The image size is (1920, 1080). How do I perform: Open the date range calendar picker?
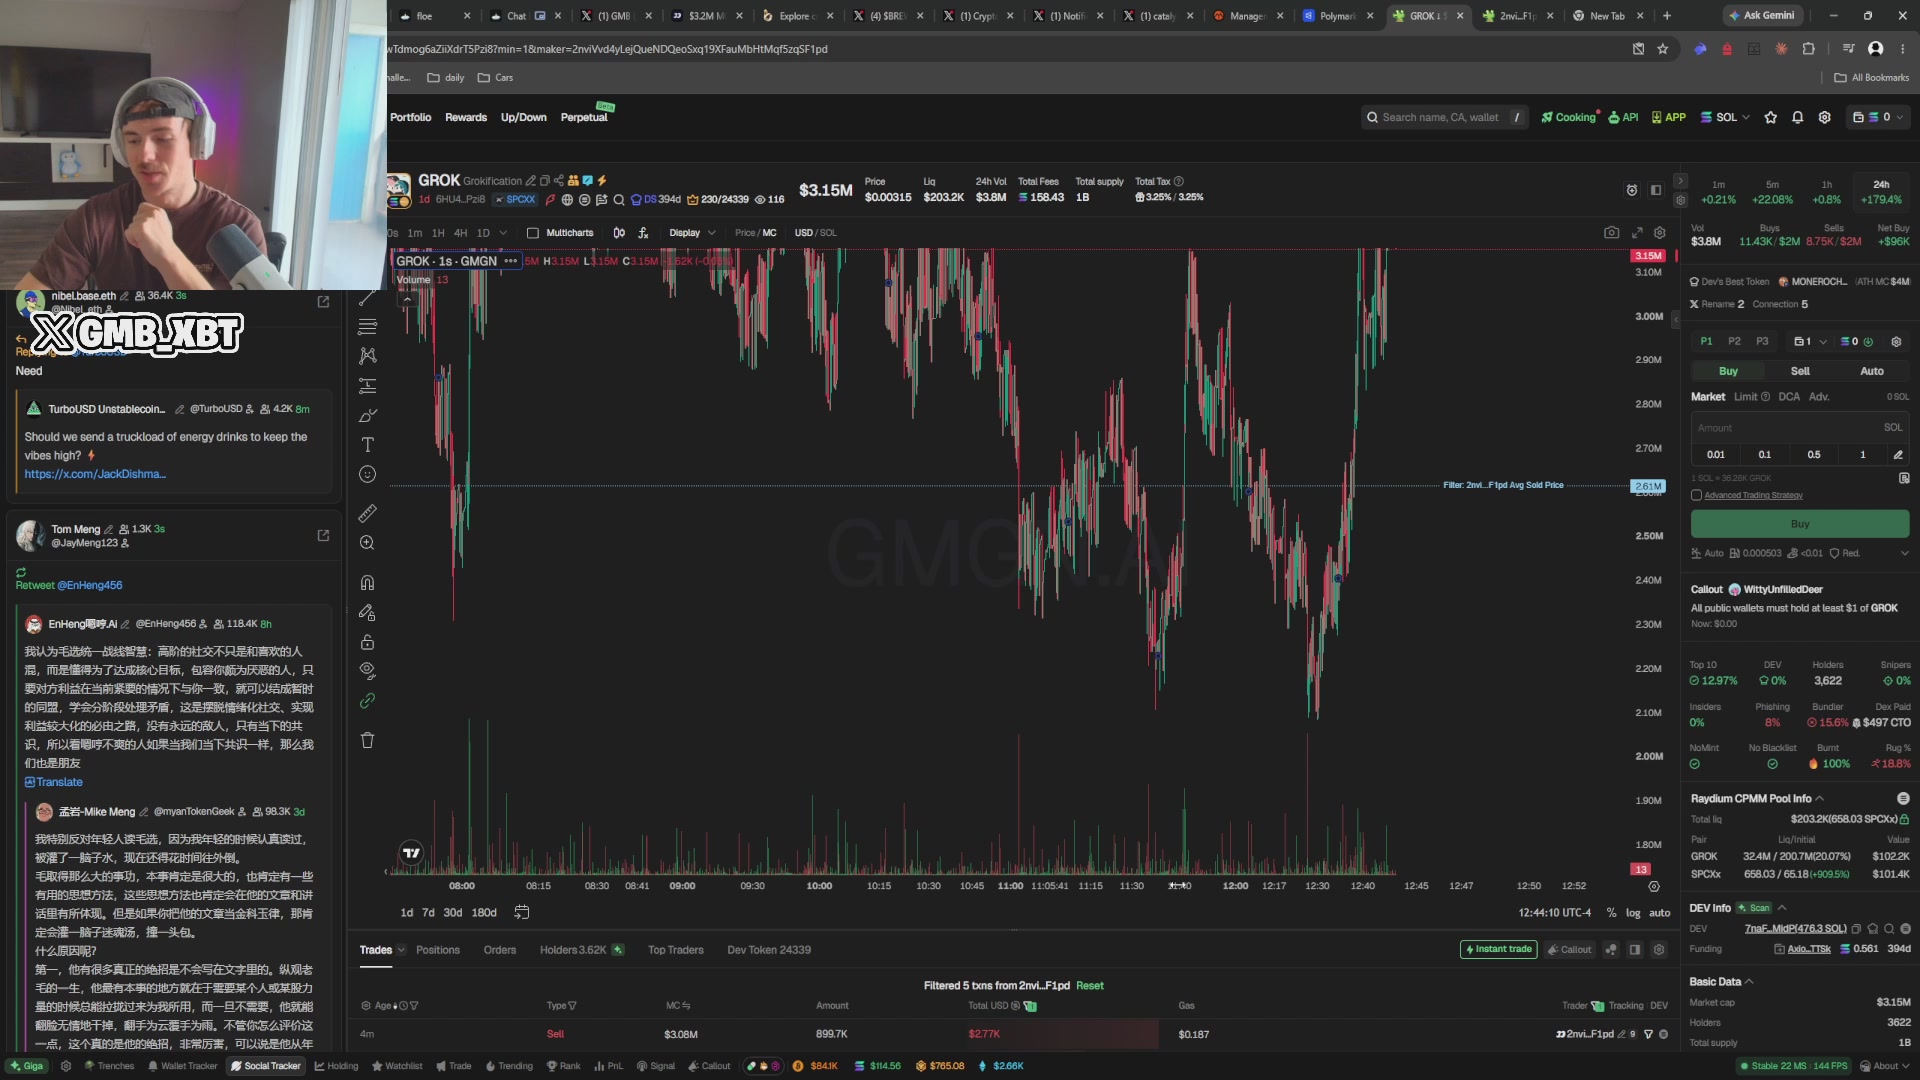521,912
